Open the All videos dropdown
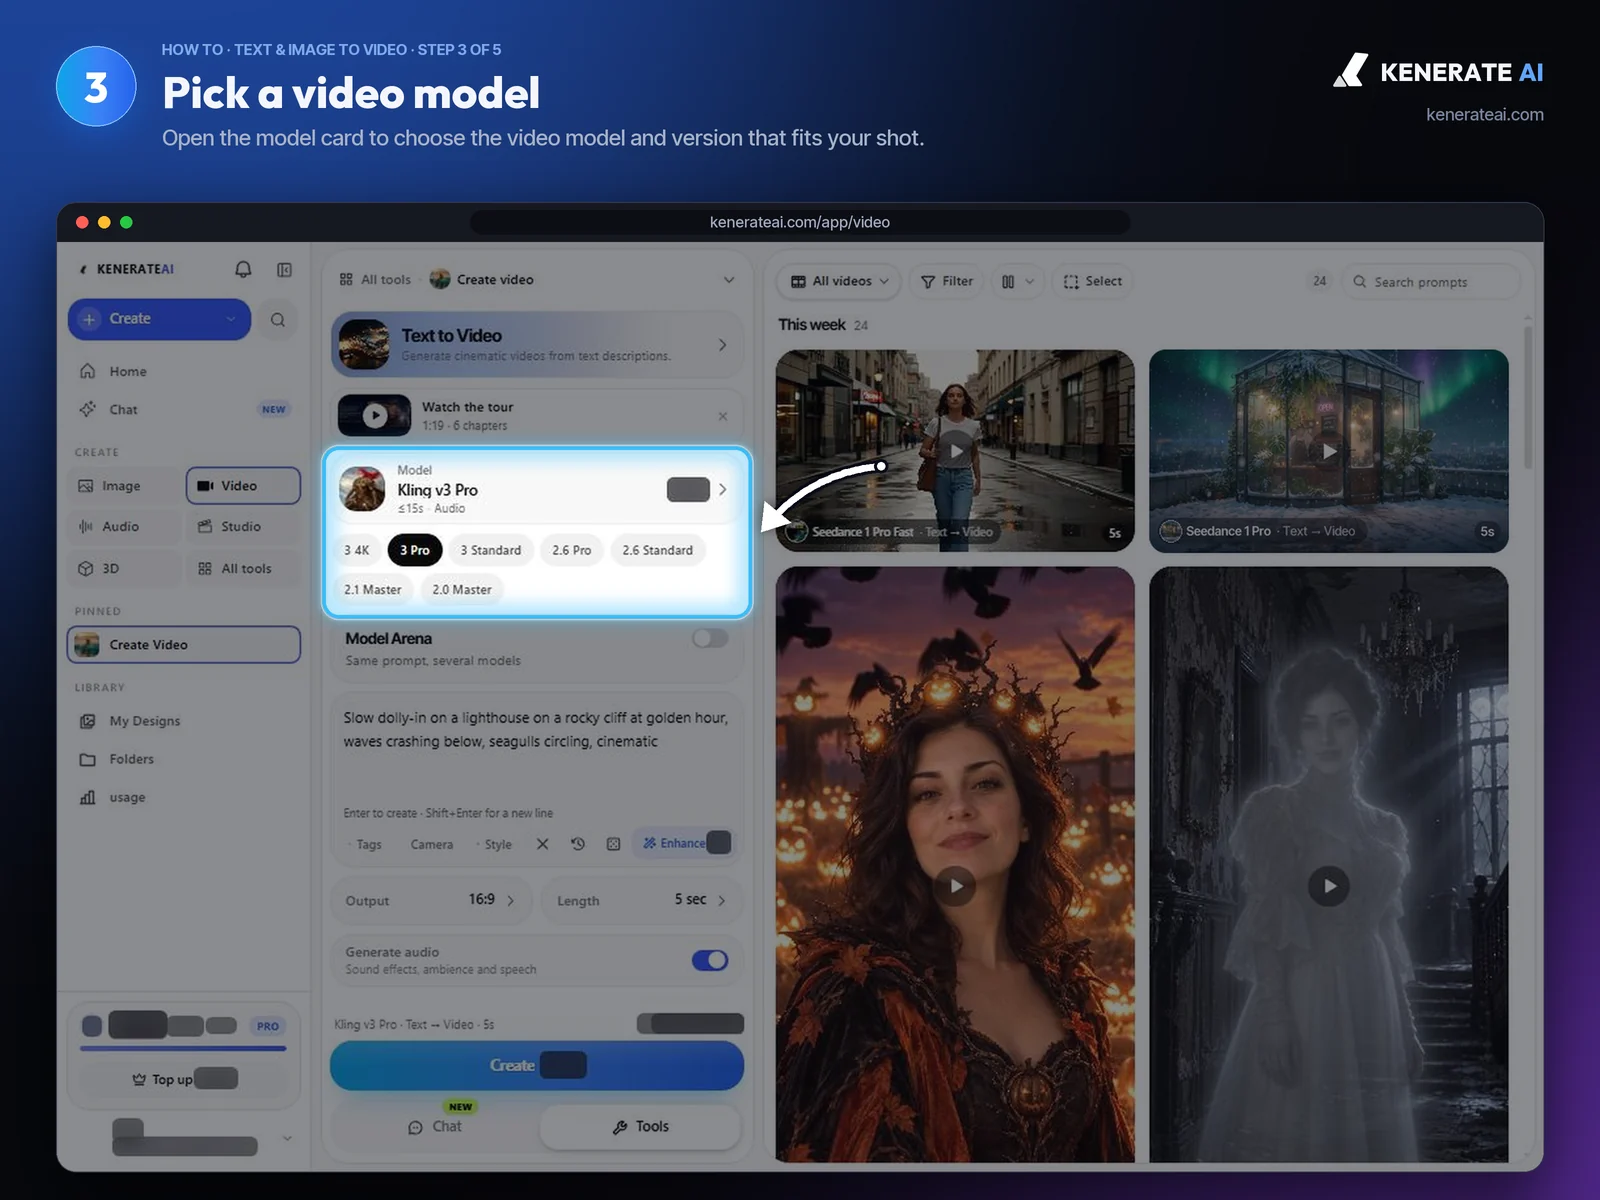1600x1200 pixels. [x=840, y=282]
